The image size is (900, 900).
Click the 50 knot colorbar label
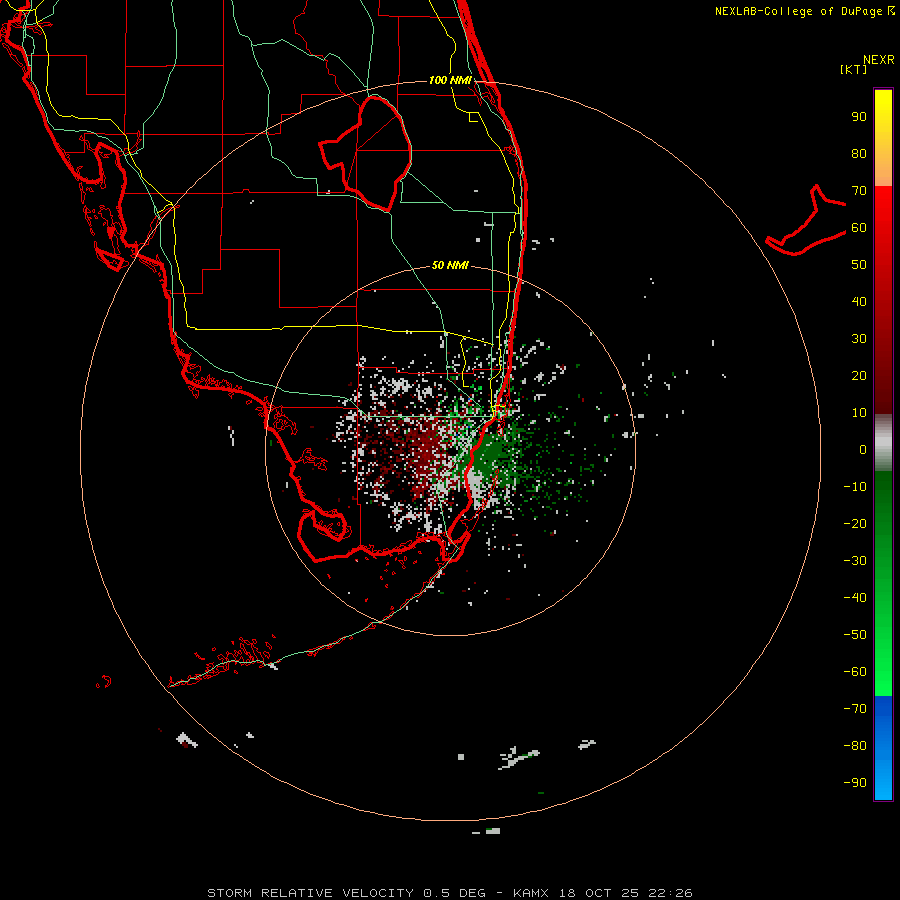(859, 265)
